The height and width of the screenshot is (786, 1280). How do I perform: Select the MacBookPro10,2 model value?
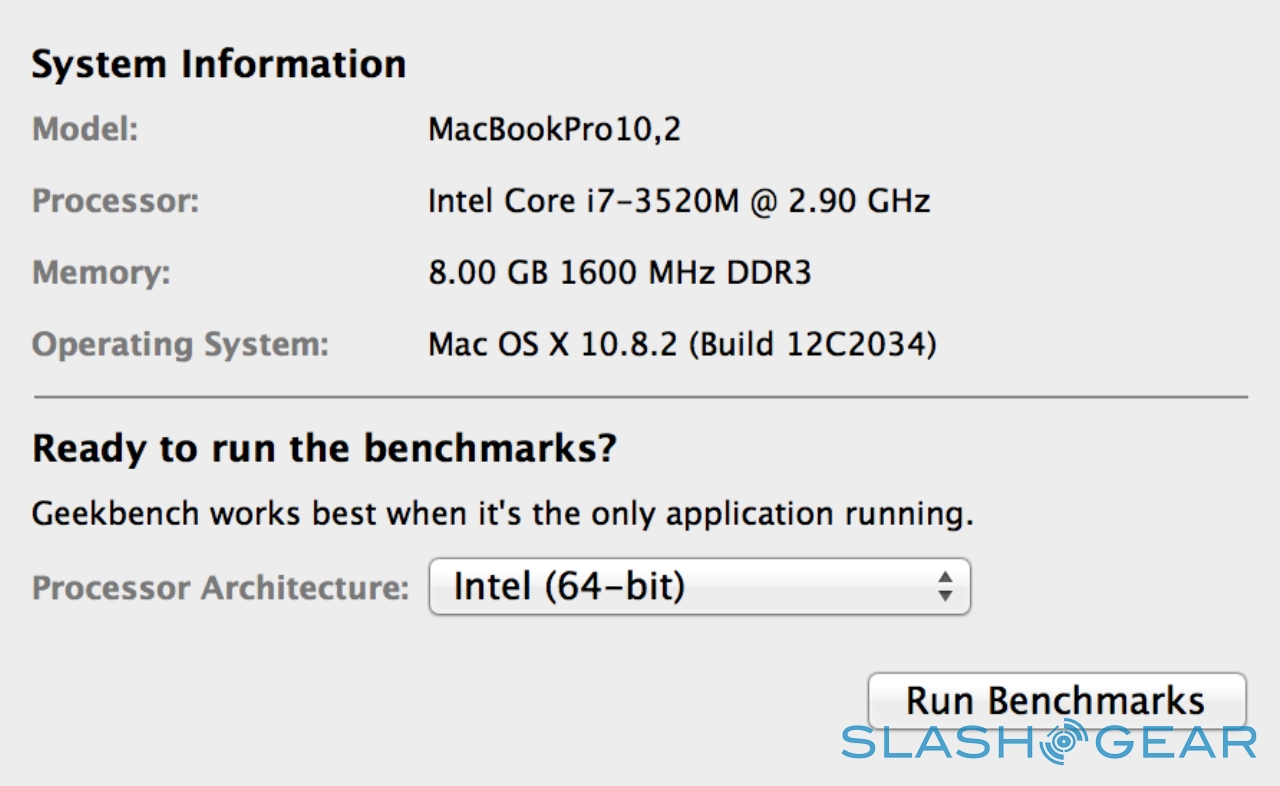(554, 130)
